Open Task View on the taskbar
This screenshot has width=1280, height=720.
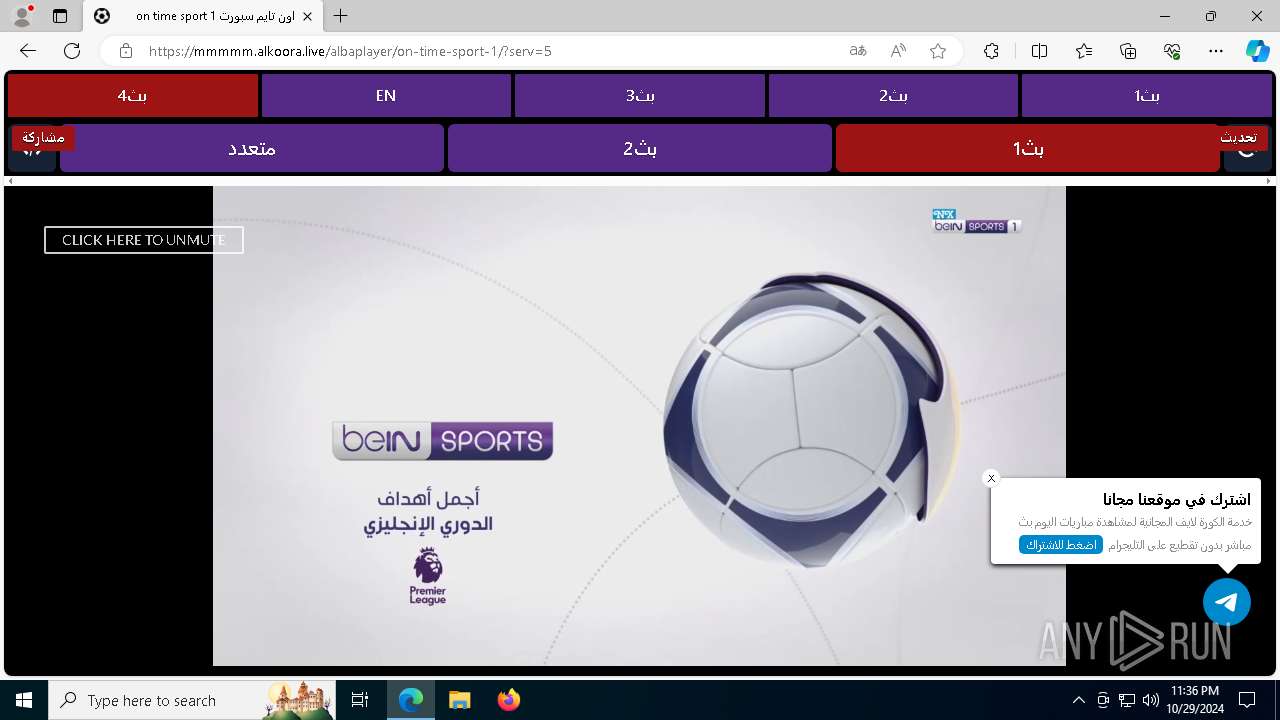(x=360, y=700)
